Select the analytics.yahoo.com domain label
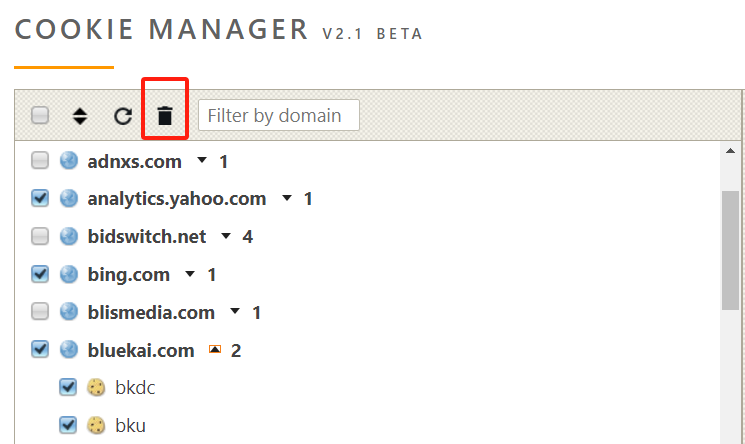The width and height of the screenshot is (745, 444). point(177,199)
